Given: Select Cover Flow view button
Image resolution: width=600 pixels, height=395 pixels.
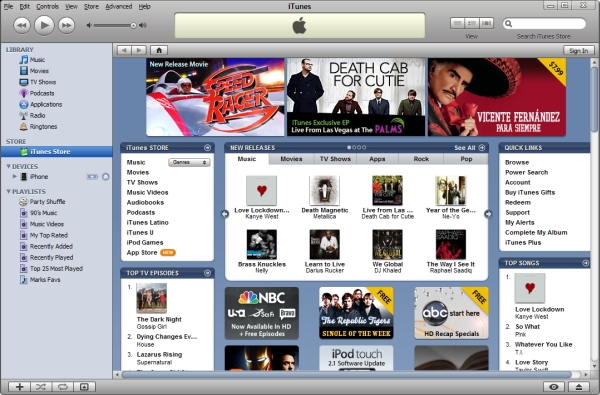Looking at the screenshot, I should click(x=486, y=23).
